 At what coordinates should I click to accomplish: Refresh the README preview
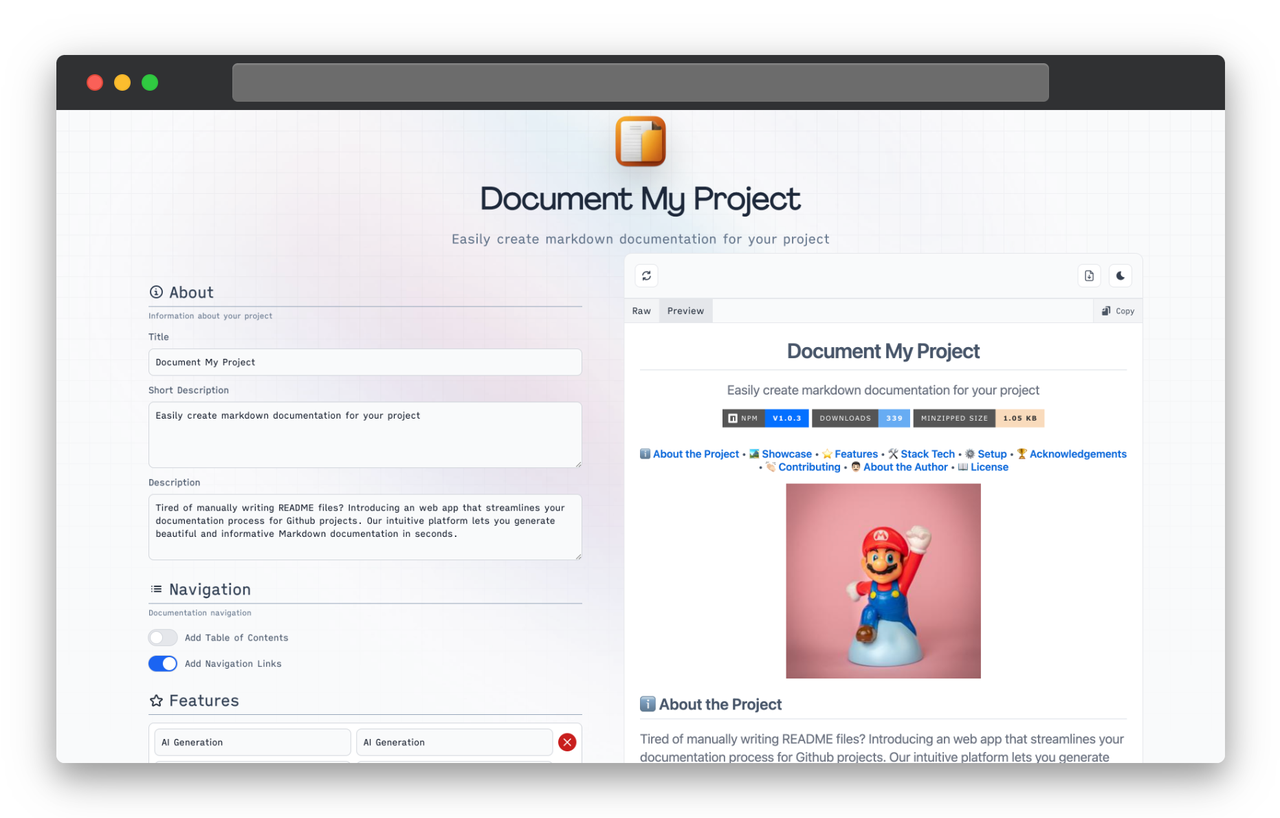click(646, 276)
